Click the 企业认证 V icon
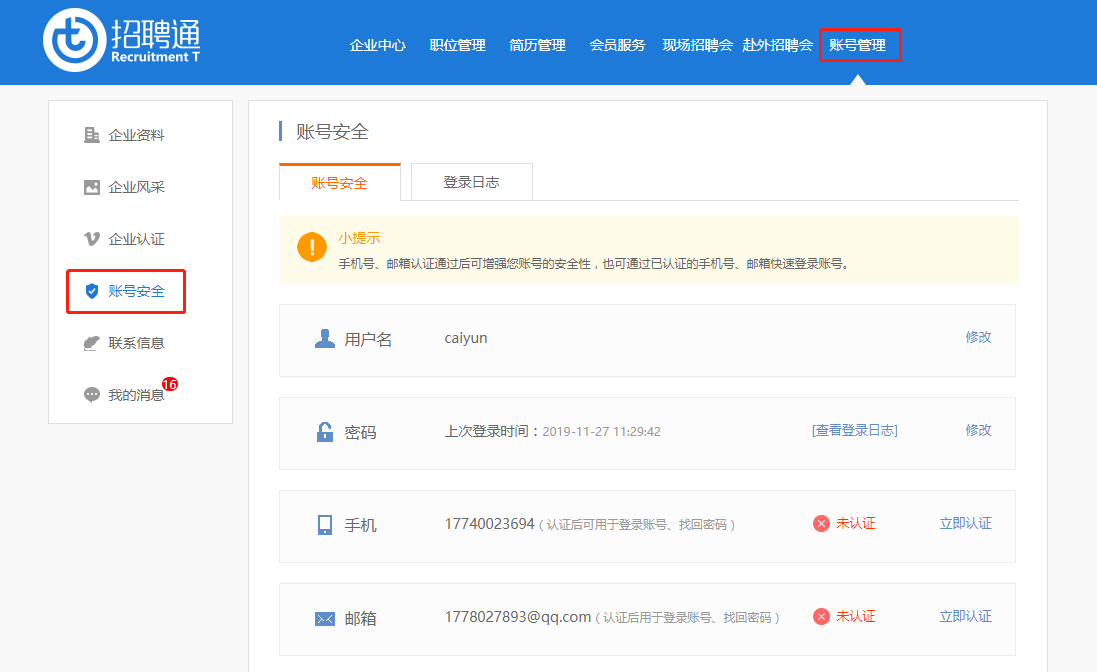Image resolution: width=1097 pixels, height=672 pixels. 92,239
